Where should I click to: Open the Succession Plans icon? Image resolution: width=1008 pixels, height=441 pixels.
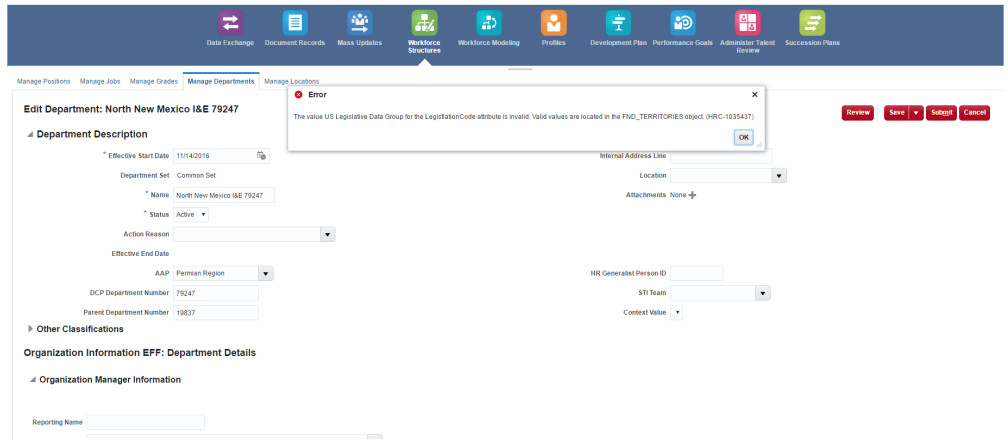812,23
